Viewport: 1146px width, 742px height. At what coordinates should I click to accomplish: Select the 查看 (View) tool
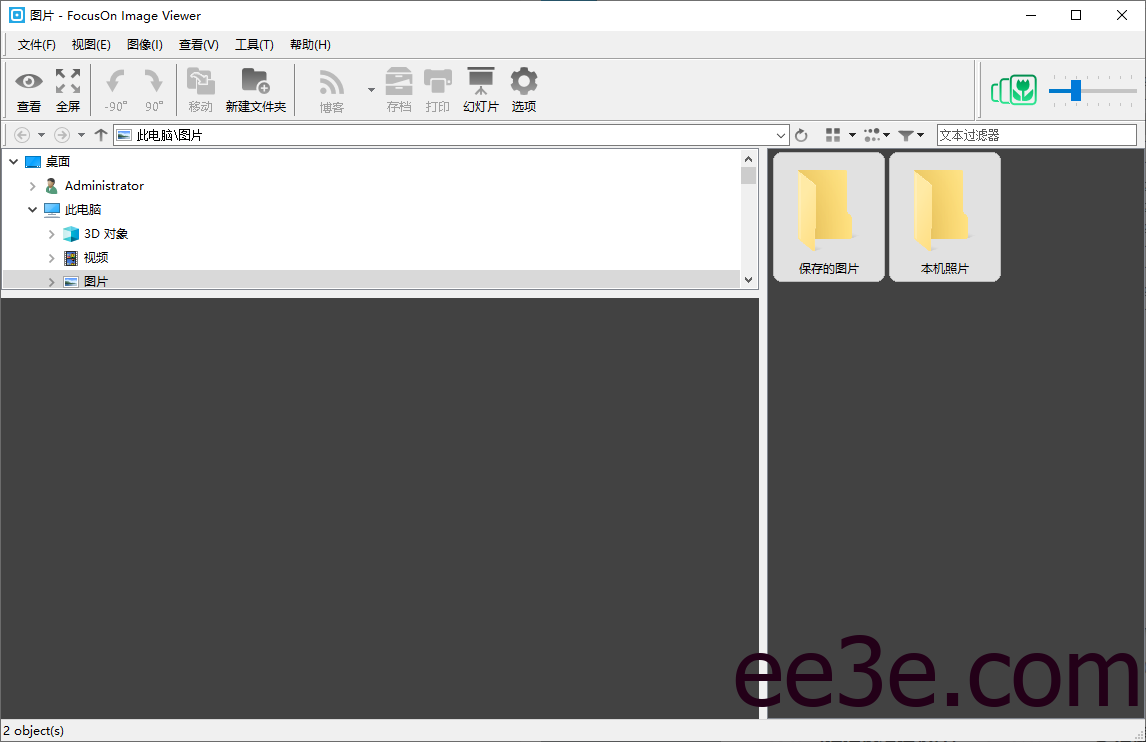click(29, 88)
